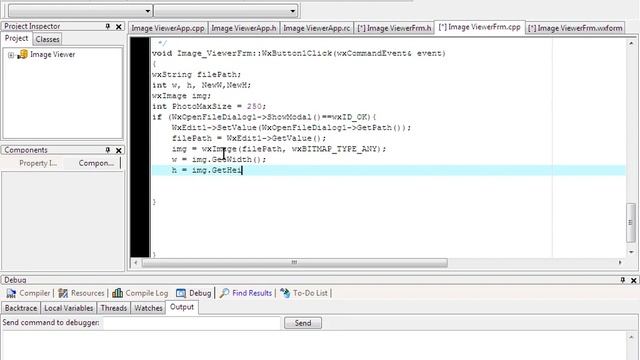Expand the Image Viewer project node
This screenshot has height=360, width=640.
[11, 55]
